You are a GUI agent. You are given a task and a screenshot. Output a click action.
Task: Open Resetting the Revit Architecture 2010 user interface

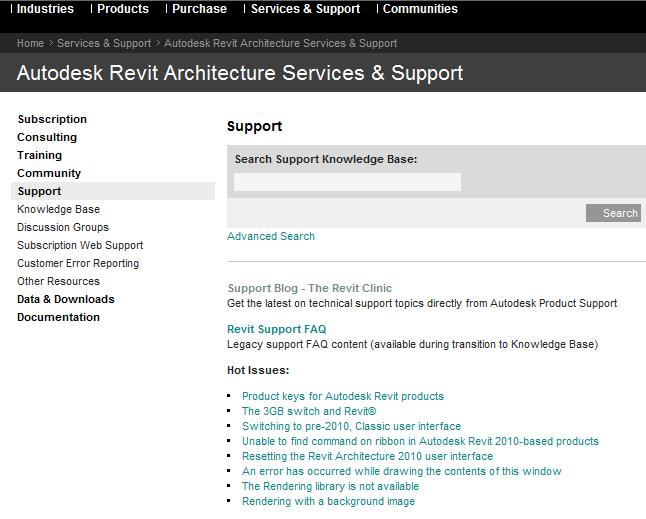pos(367,456)
